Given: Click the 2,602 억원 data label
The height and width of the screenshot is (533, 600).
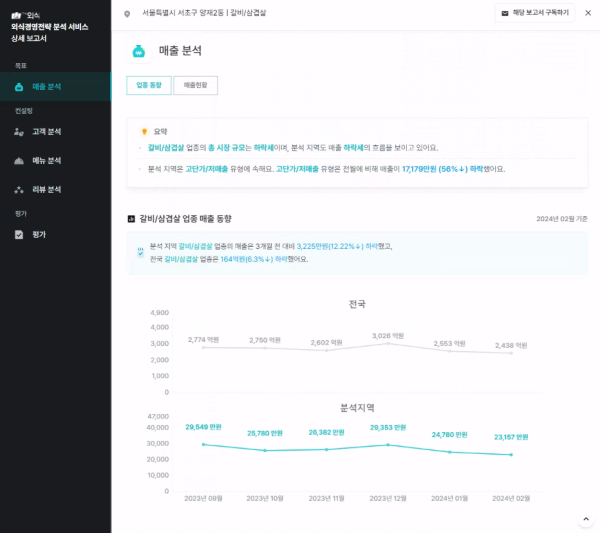Looking at the screenshot, I should click(326, 343).
